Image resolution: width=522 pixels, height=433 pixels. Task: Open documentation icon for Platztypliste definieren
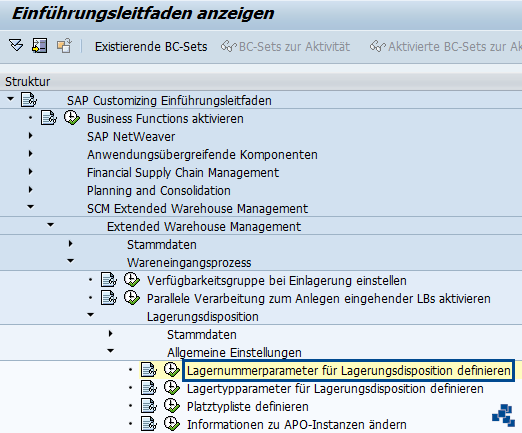[149, 406]
